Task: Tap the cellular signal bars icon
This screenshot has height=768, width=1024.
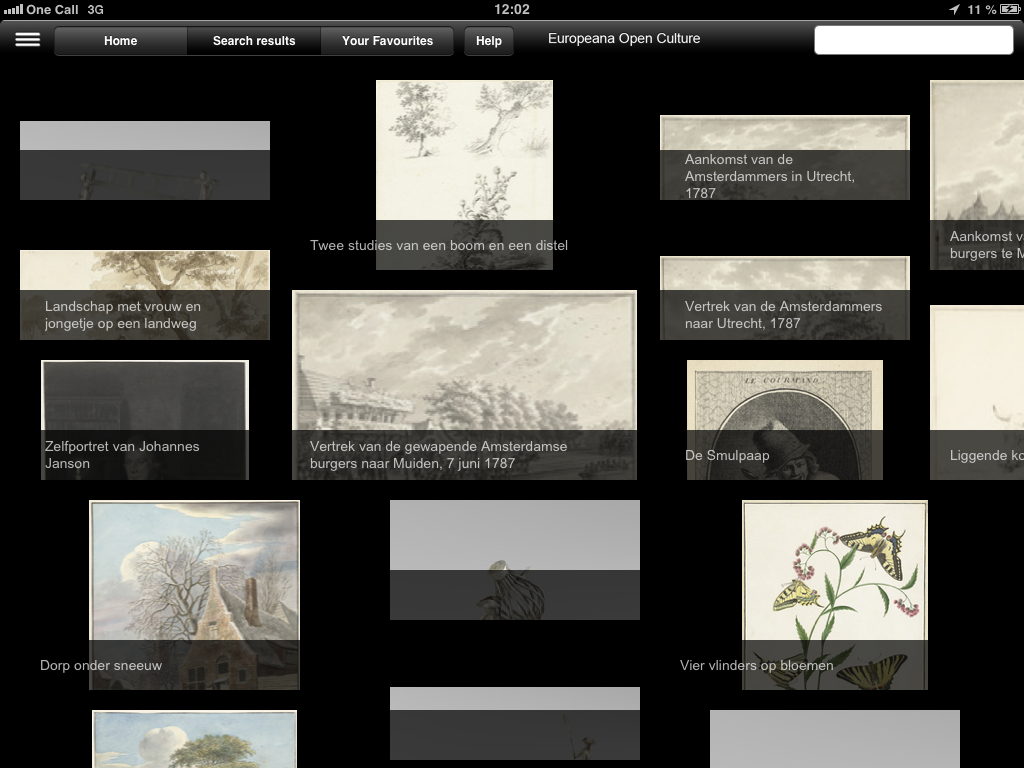Action: (x=13, y=9)
